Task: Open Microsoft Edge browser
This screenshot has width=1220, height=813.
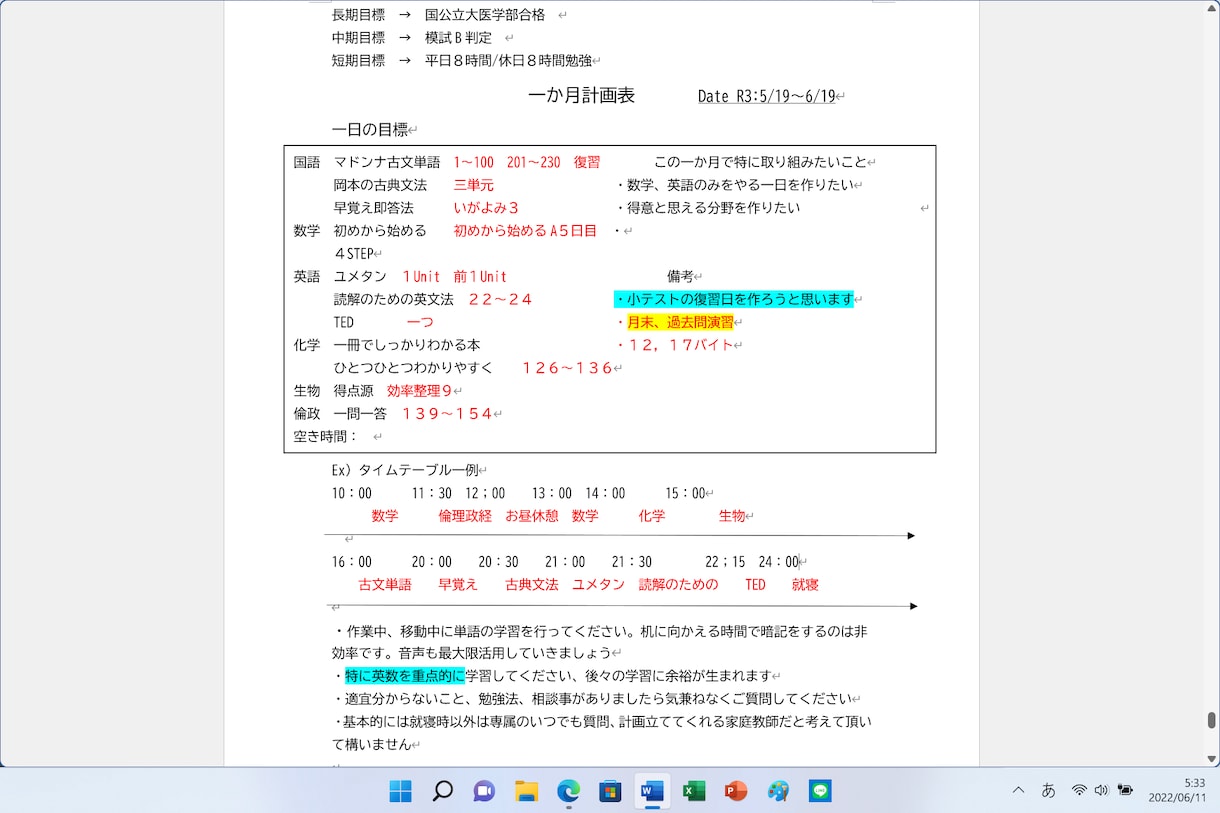Action: 568,791
